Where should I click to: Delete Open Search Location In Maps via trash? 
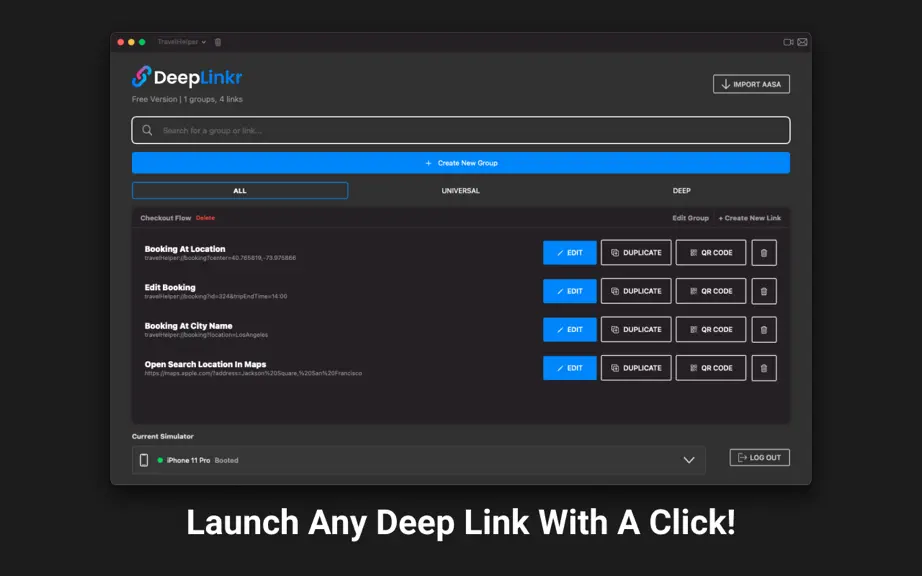pos(764,368)
